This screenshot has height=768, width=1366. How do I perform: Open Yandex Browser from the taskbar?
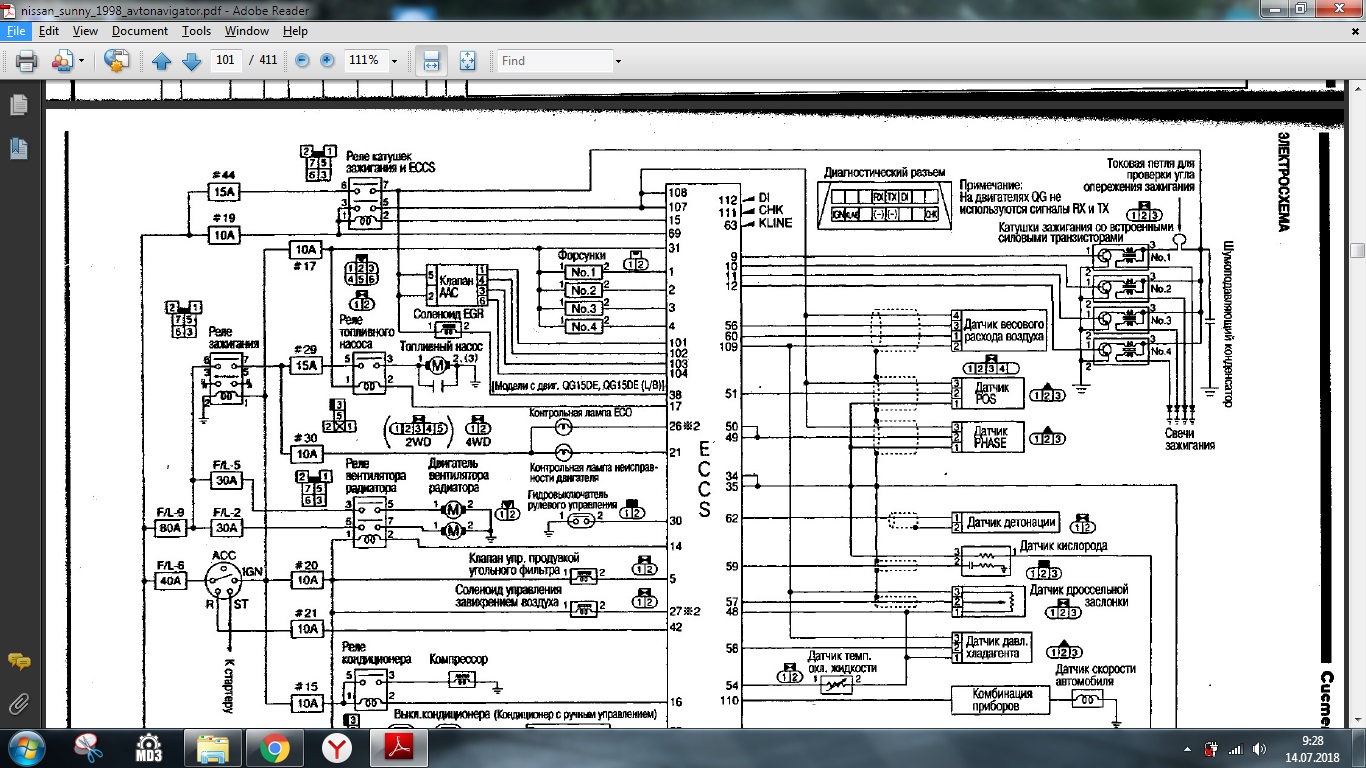(336, 748)
